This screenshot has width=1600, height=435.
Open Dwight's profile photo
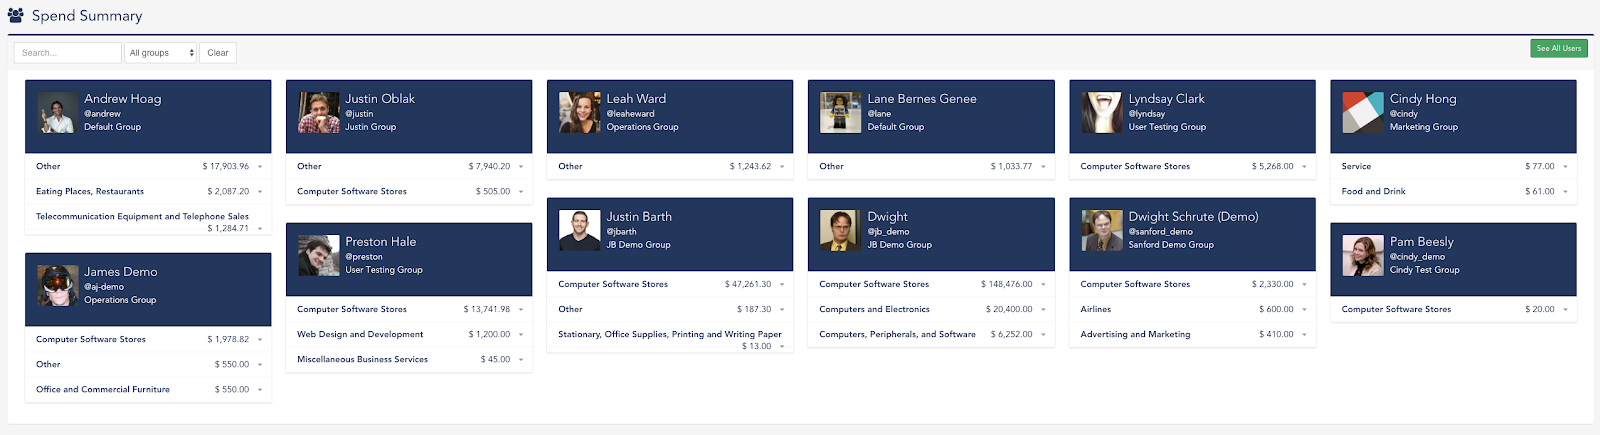[x=841, y=231]
